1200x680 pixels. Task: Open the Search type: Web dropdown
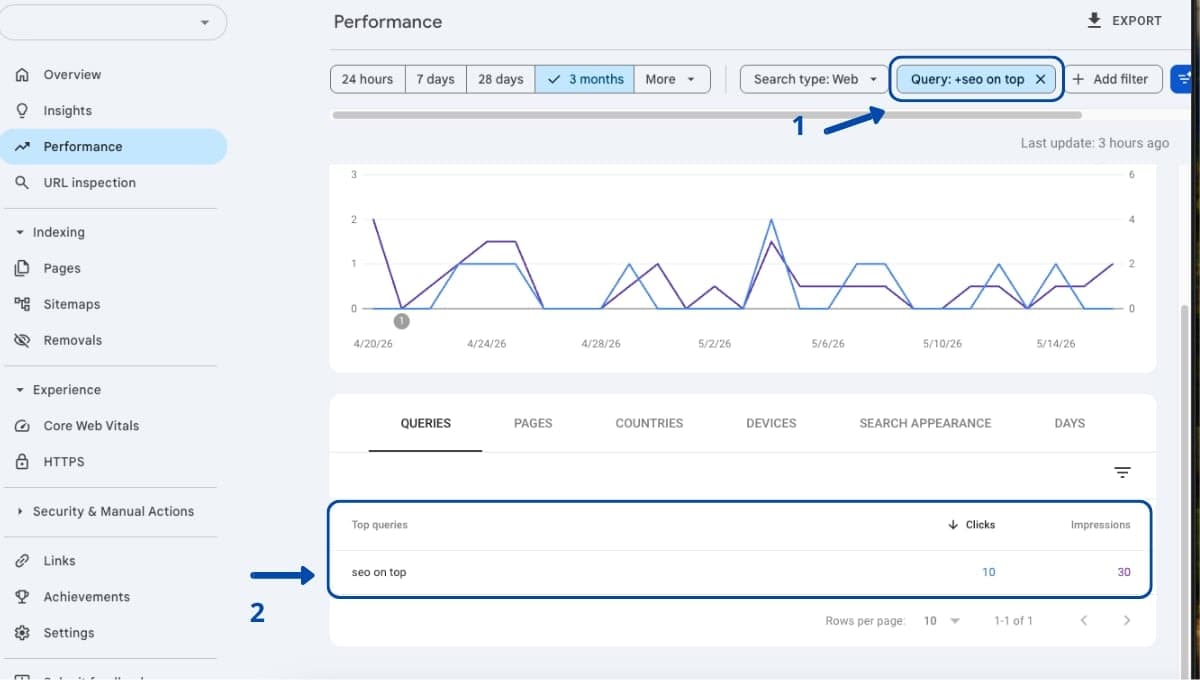pyautogui.click(x=815, y=79)
